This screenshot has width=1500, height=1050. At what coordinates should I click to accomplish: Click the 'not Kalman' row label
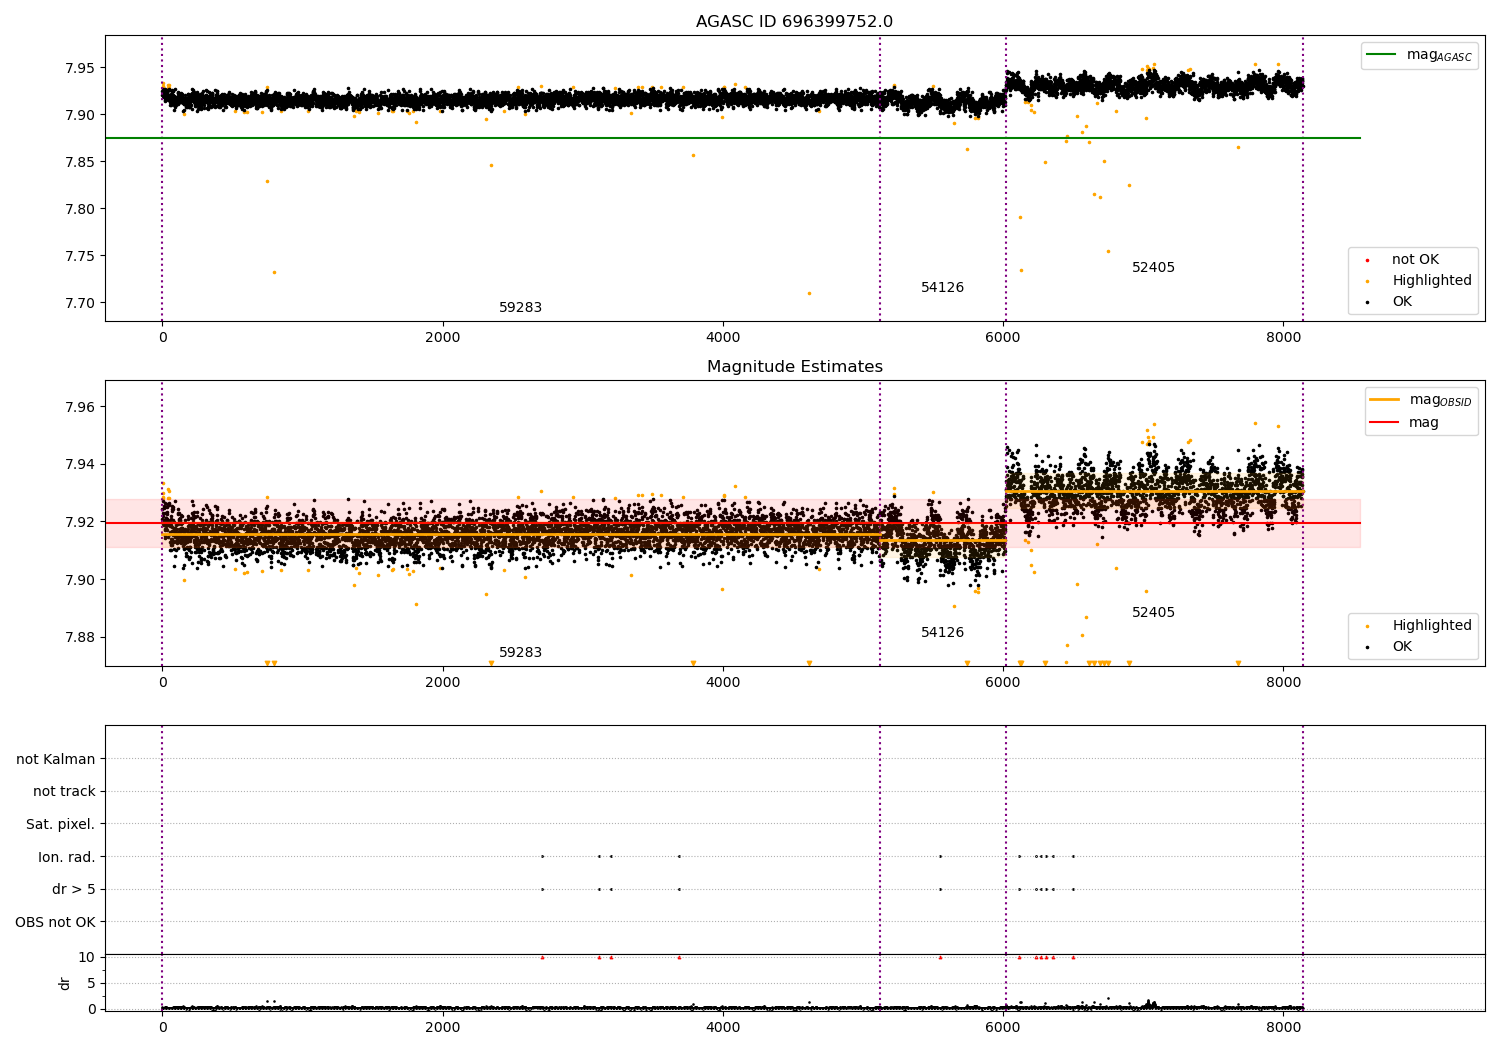click(56, 760)
